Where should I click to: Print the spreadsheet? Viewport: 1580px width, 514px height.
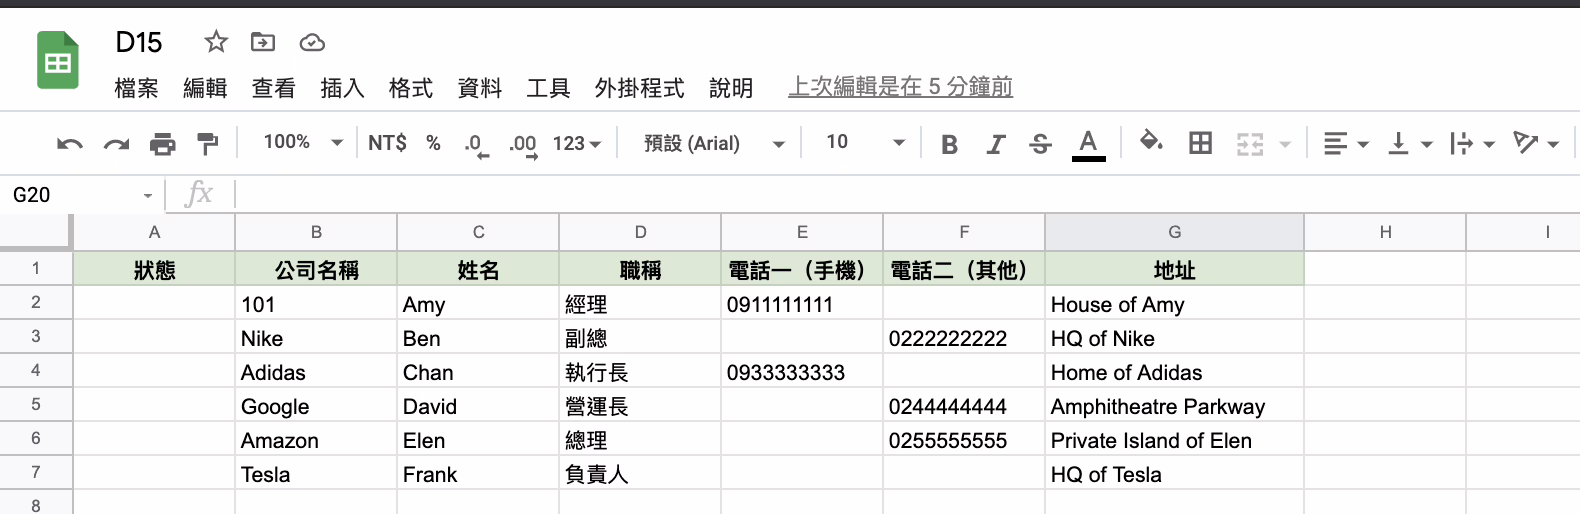tap(162, 144)
